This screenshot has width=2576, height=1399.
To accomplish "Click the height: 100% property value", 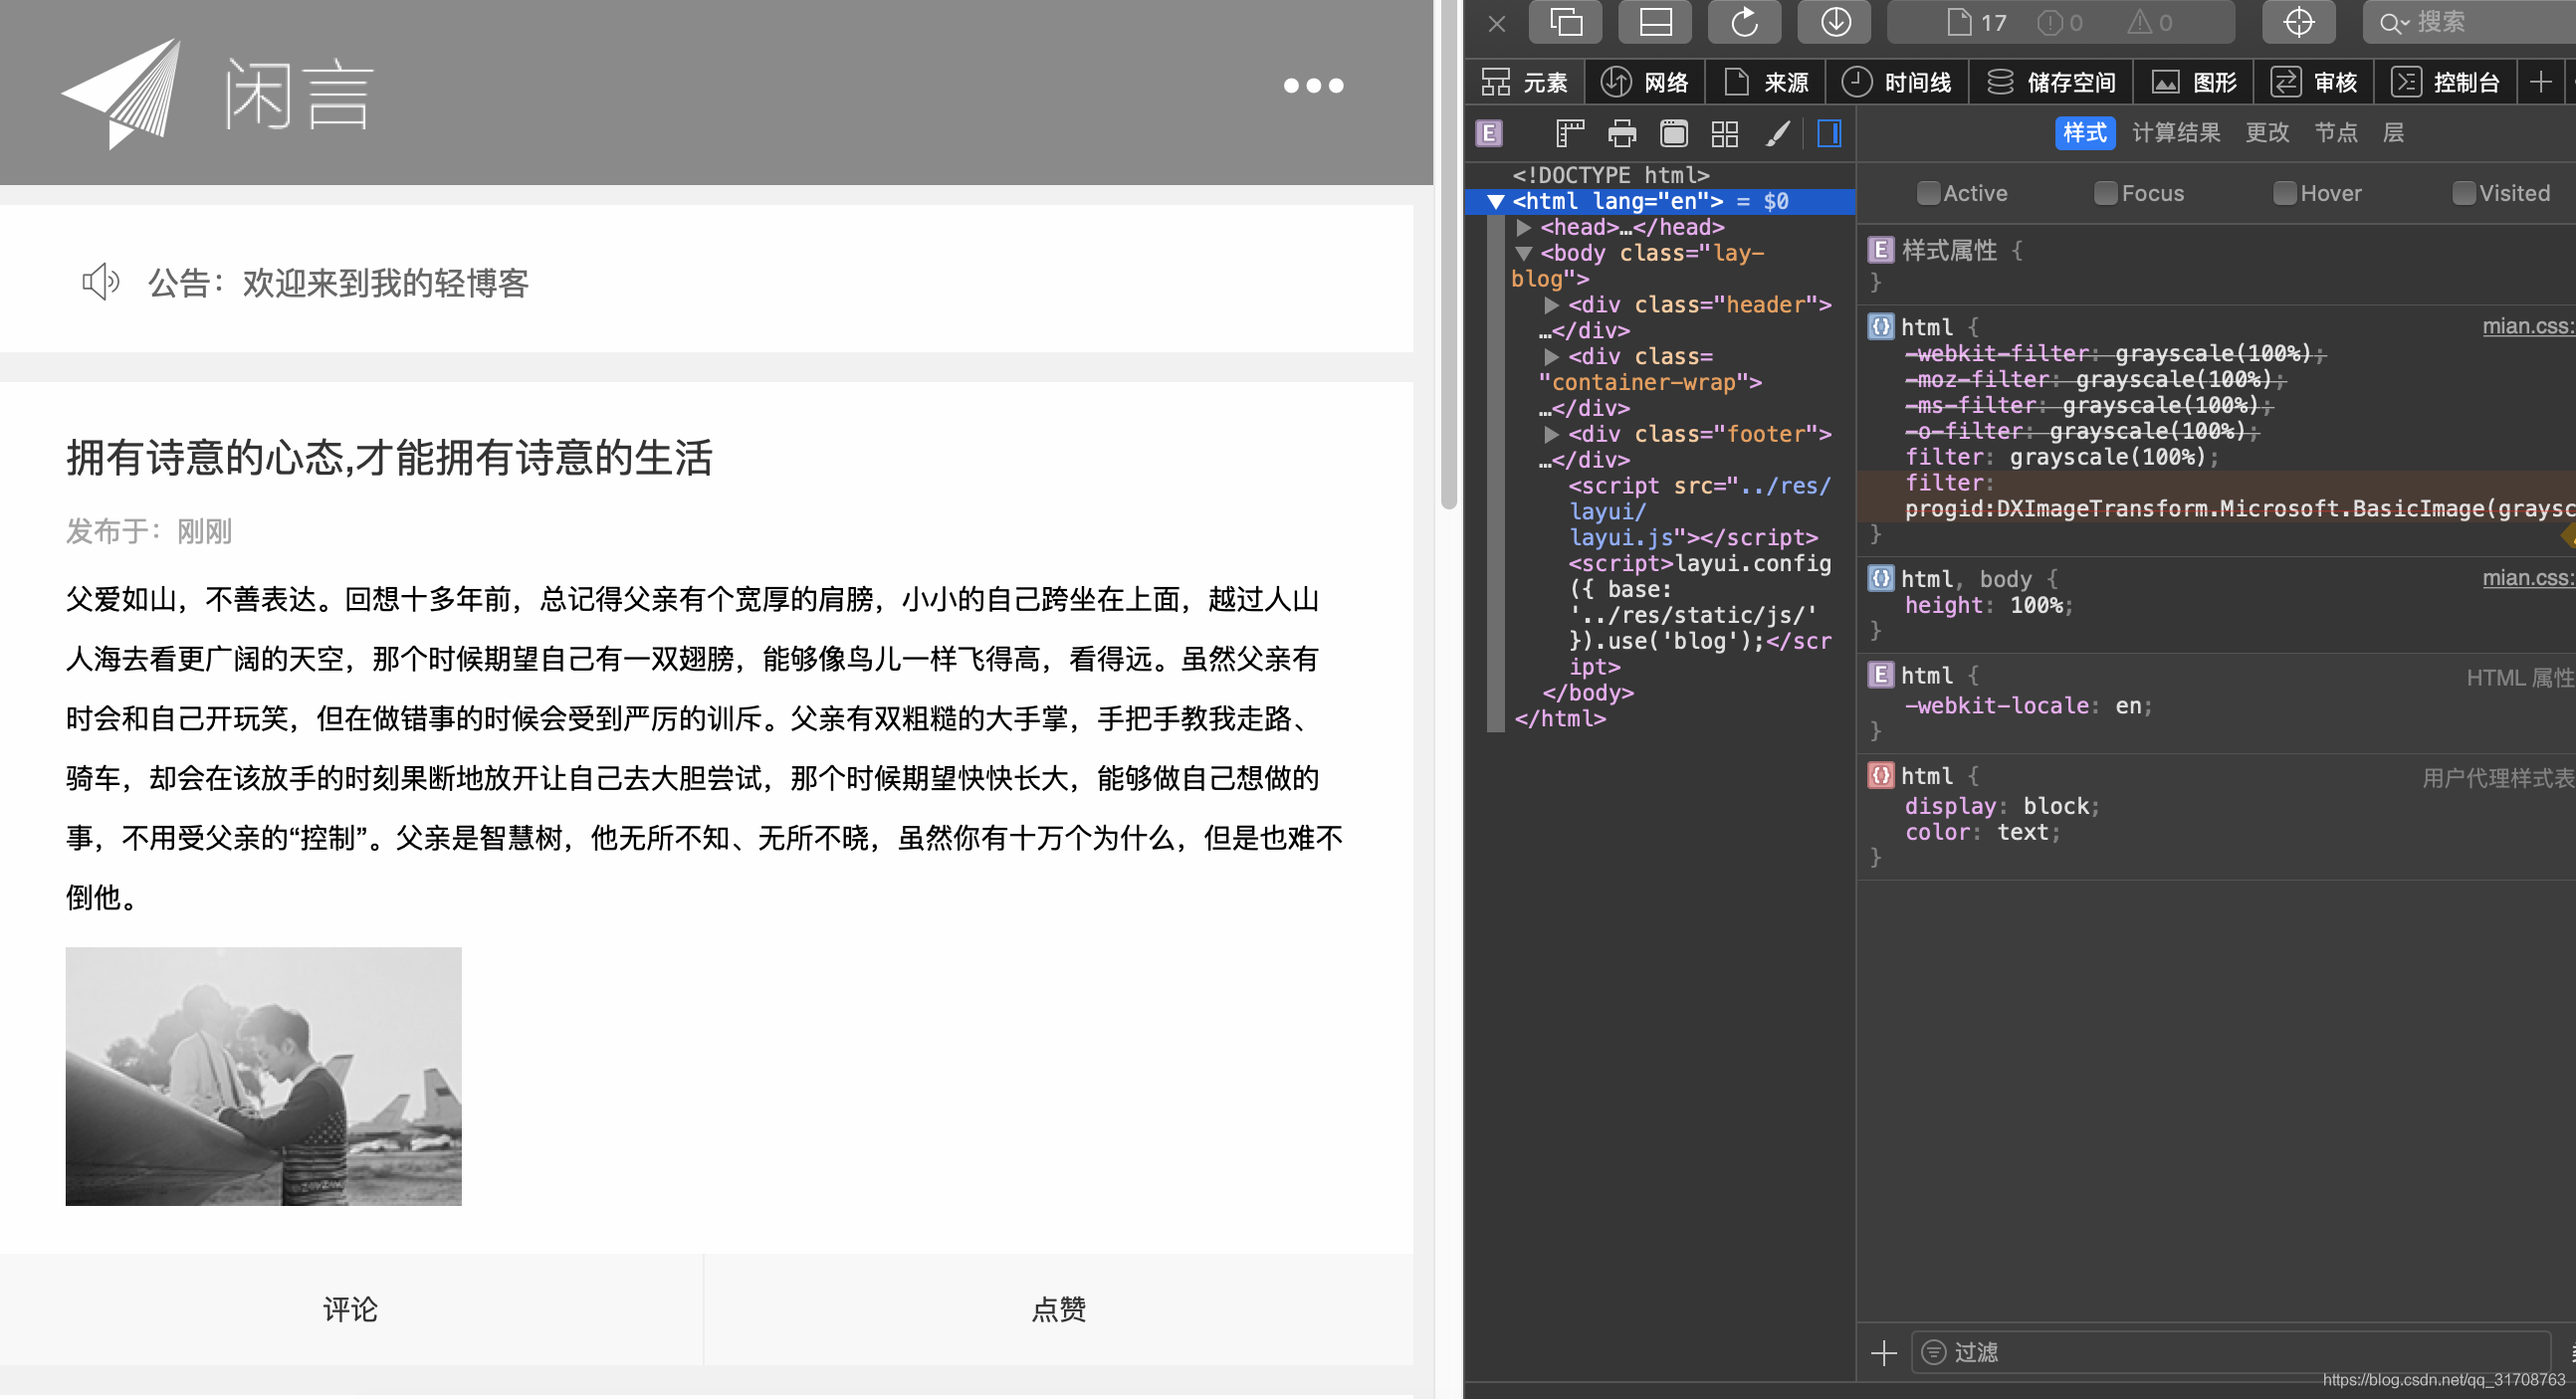I will point(2037,605).
